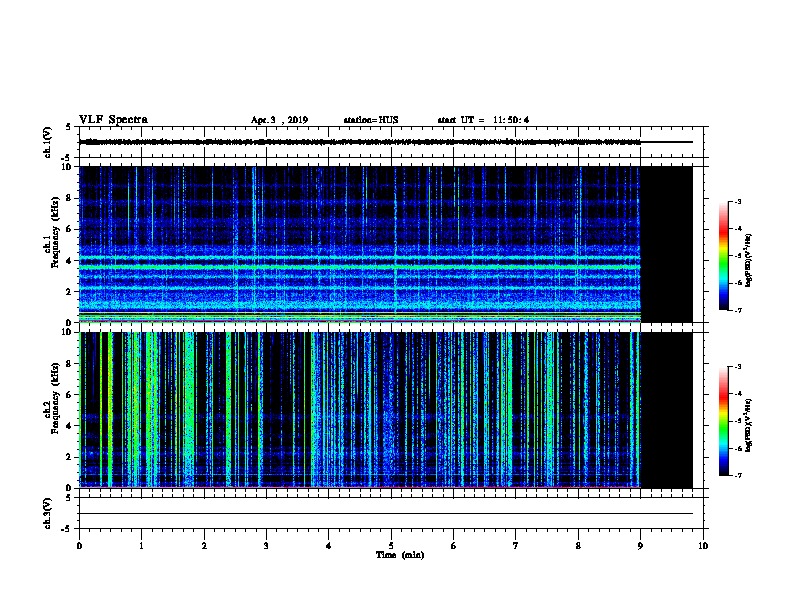Click the "start UT = 11:50:4" timestamp
This screenshot has height=612, width=792.
coord(483,120)
